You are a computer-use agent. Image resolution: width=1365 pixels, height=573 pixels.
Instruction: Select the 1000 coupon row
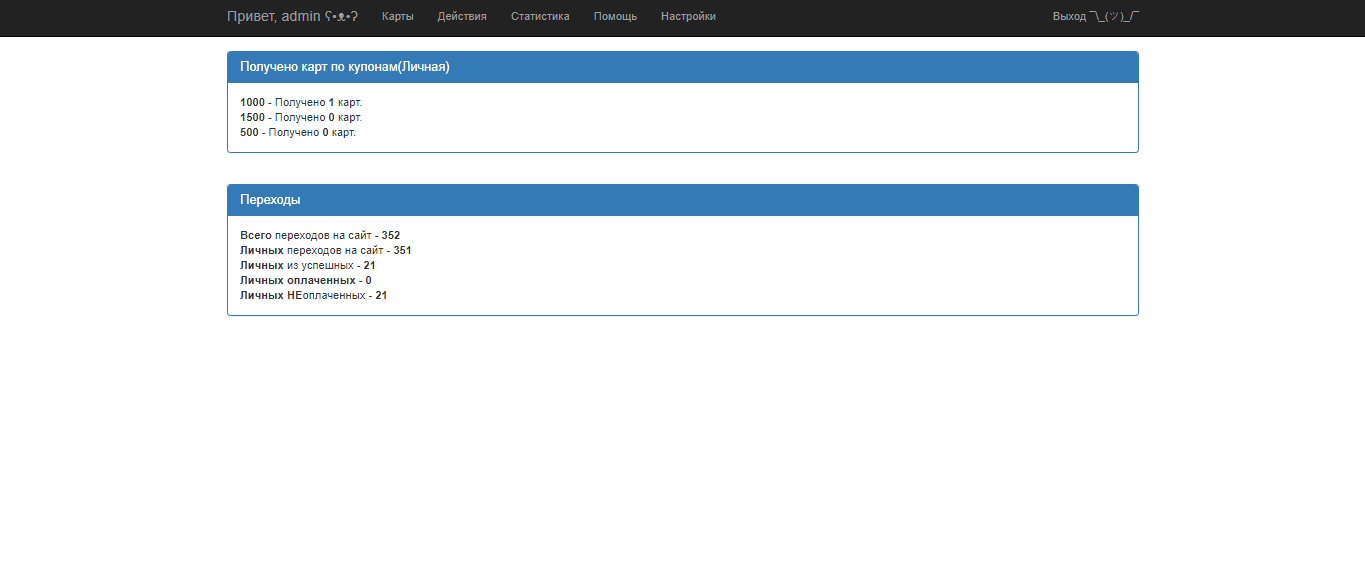coord(300,102)
